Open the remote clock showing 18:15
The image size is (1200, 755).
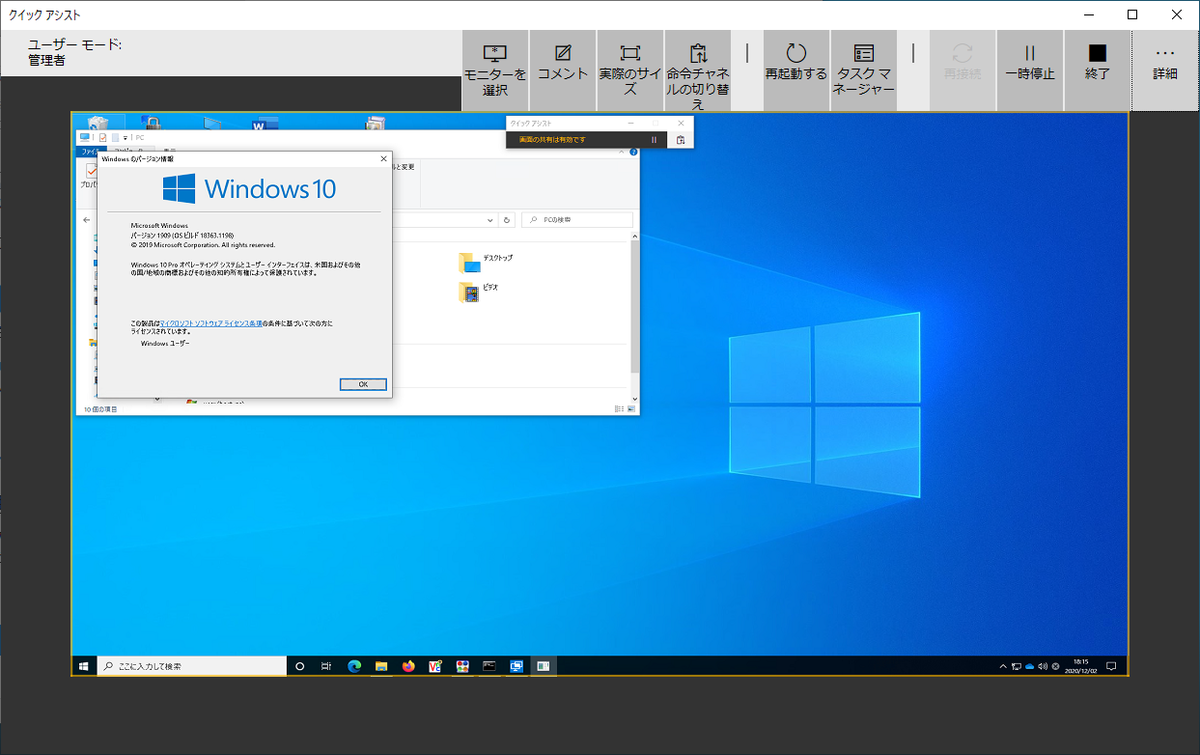pyautogui.click(x=1079, y=665)
